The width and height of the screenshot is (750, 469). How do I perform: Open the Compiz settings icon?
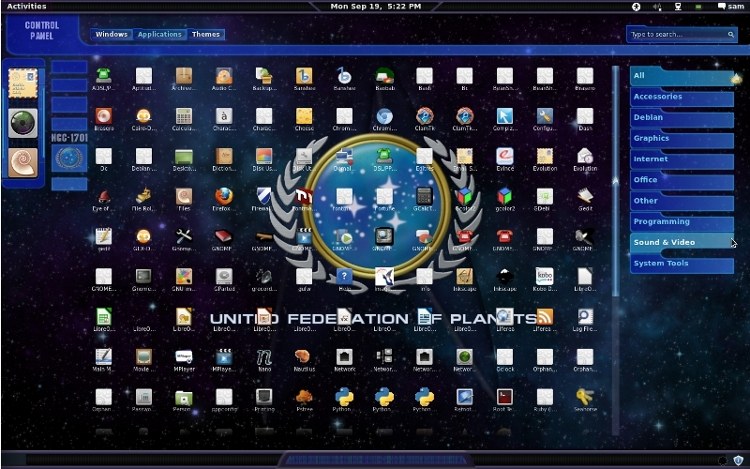tap(505, 116)
